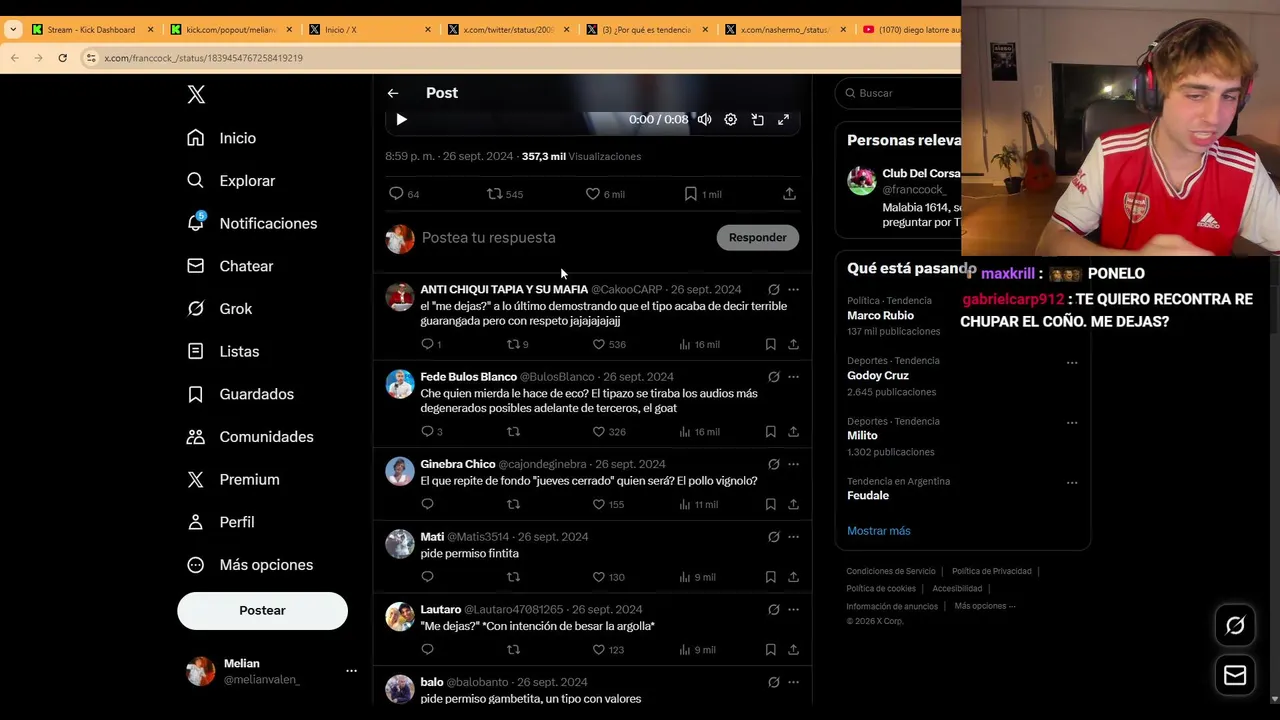Open Explorar in the sidebar
The image size is (1280, 720).
pos(231,181)
